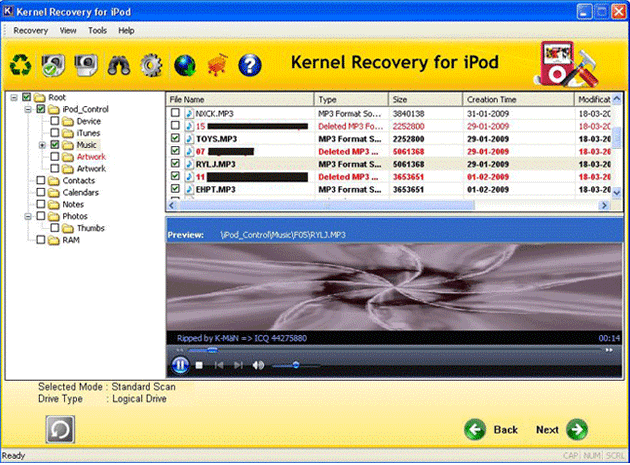The width and height of the screenshot is (630, 465).
Task: Open the Recovery menu
Action: [31, 31]
